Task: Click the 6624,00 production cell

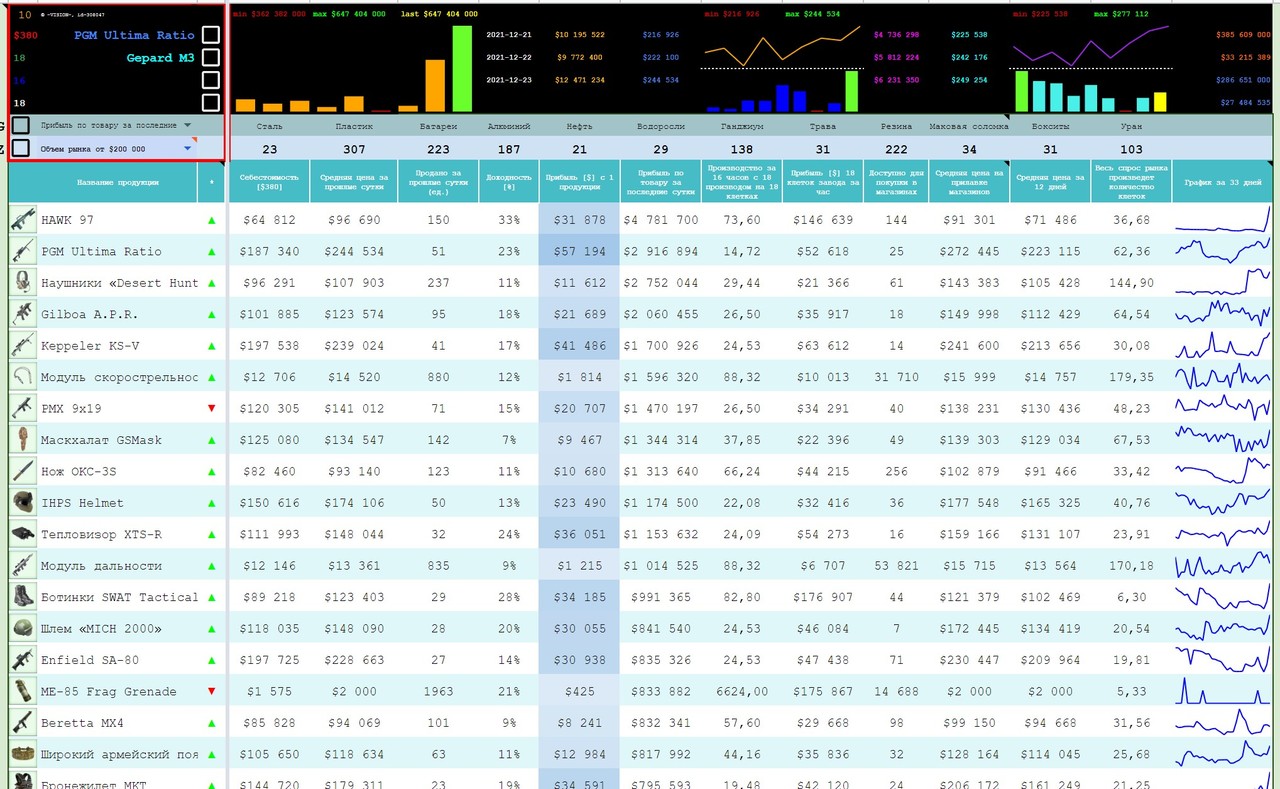Action: pyautogui.click(x=741, y=692)
